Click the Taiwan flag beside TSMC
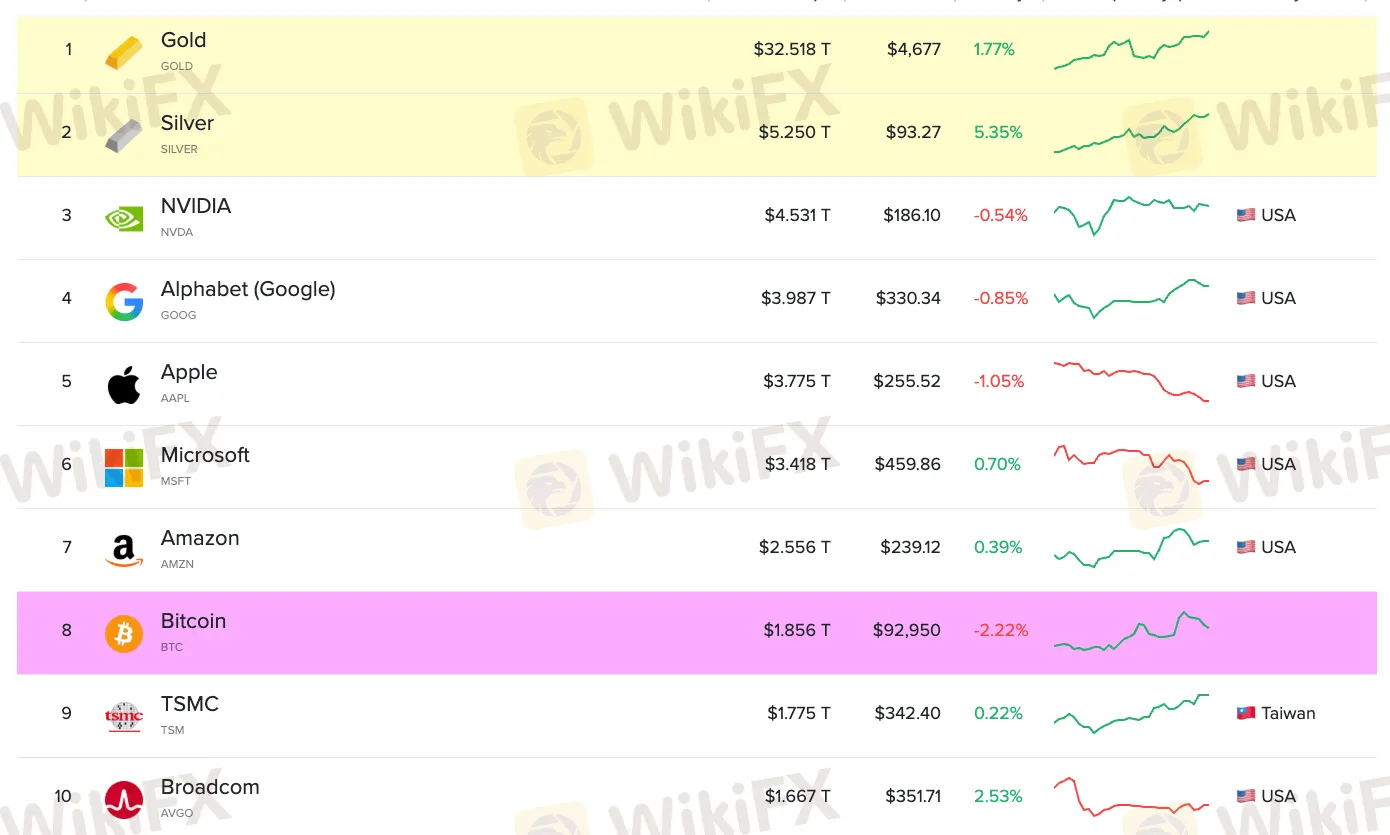 (1244, 713)
